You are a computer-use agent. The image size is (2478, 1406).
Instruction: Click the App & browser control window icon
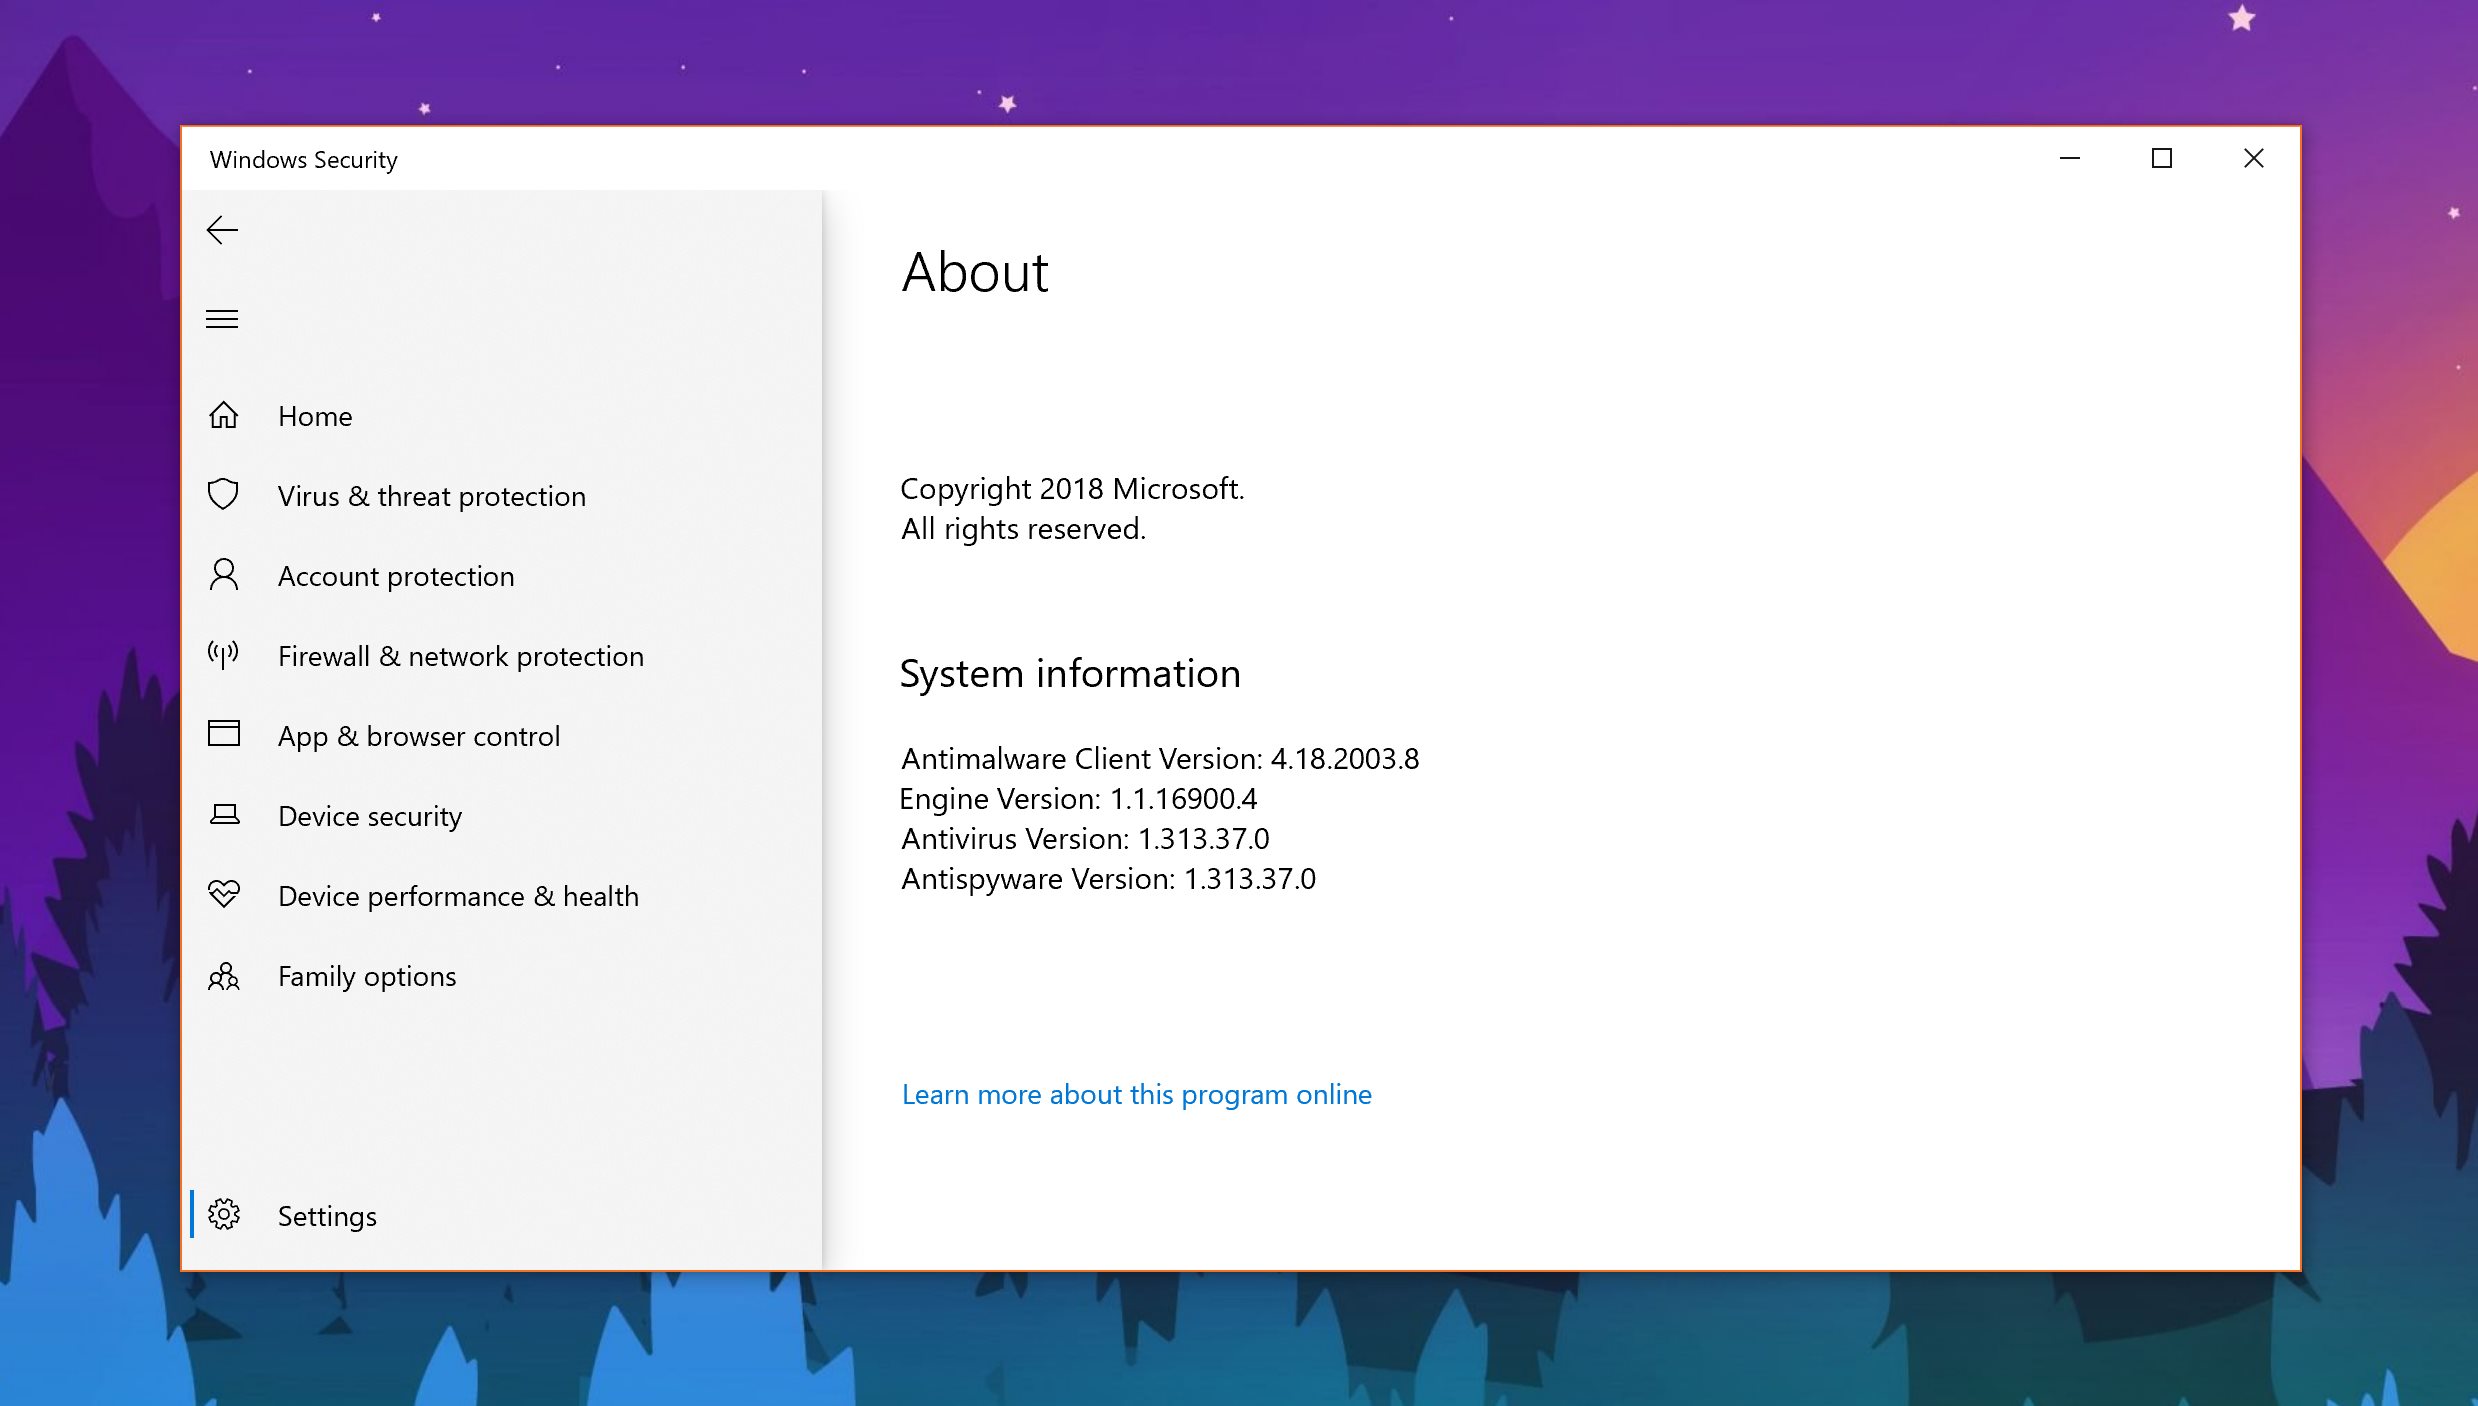pyautogui.click(x=224, y=734)
